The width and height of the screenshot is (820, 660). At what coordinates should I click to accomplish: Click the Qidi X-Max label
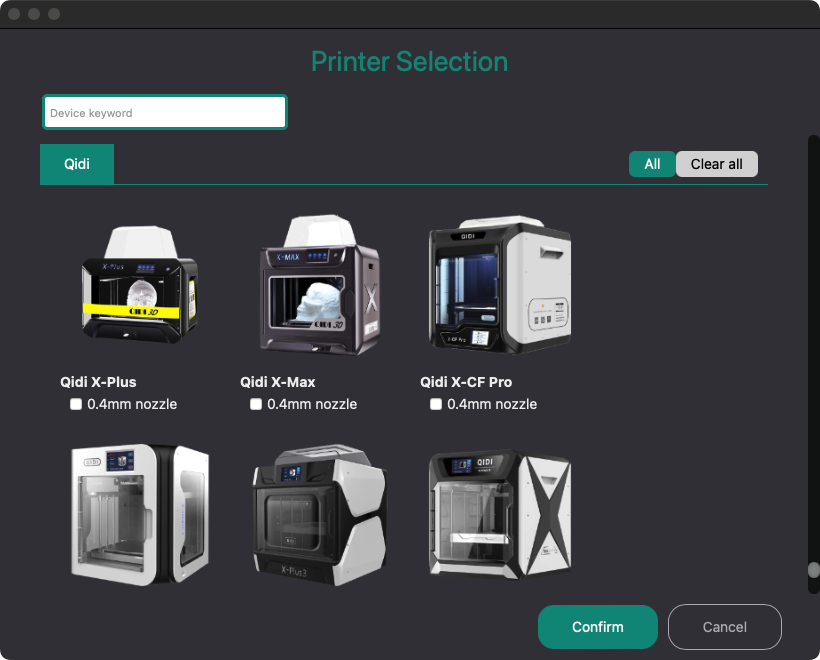pos(278,382)
